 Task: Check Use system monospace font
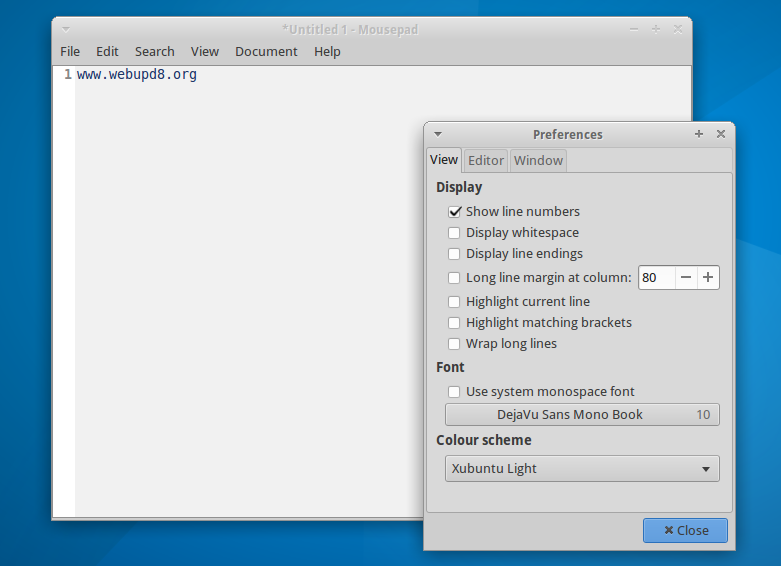pos(454,392)
